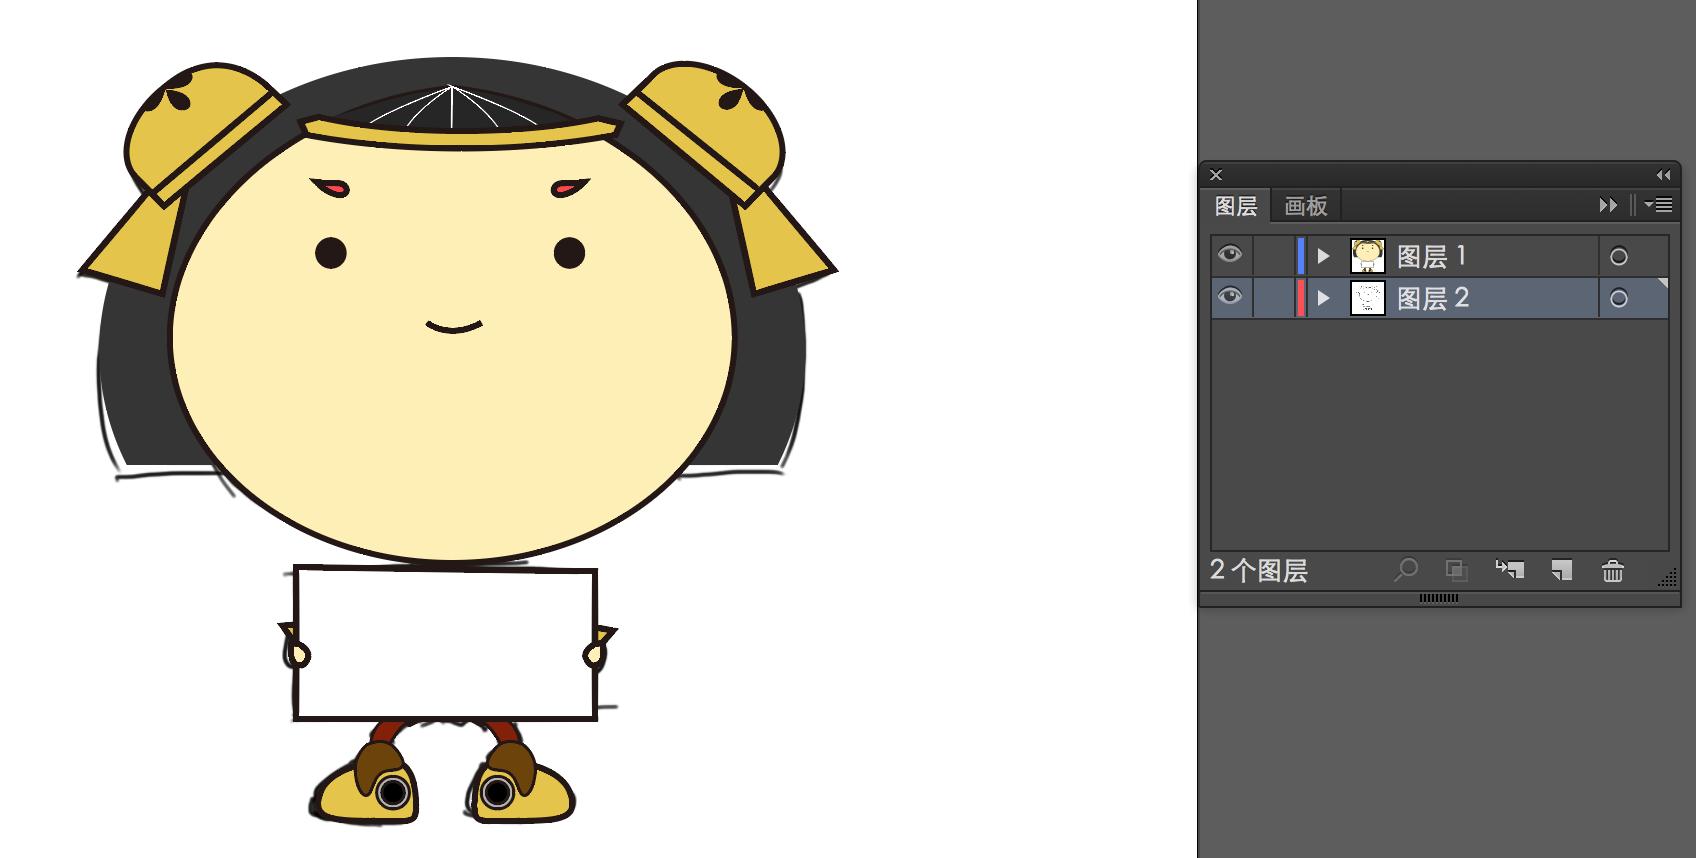
Task: Toggle visibility of 图层 2
Action: (x=1230, y=297)
